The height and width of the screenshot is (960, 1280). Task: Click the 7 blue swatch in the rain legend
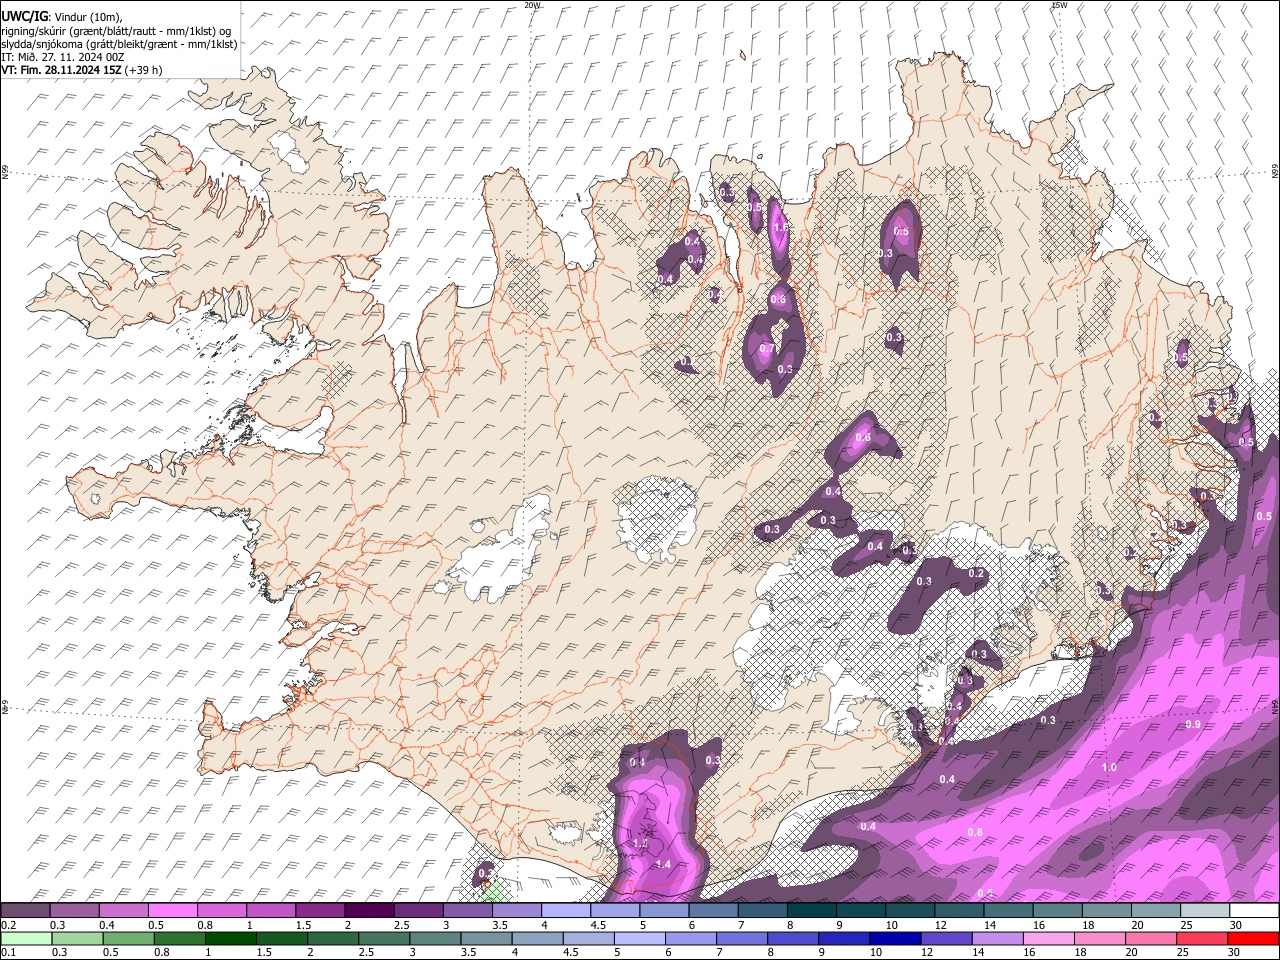coord(741,938)
